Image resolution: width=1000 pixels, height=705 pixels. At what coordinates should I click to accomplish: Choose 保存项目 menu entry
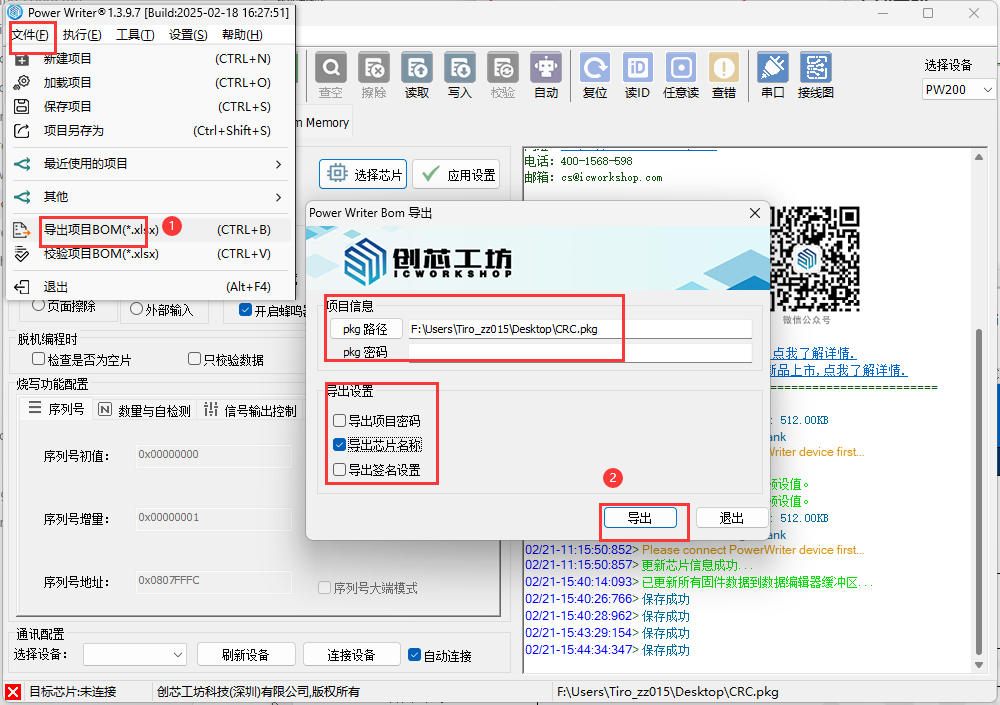pyautogui.click(x=151, y=107)
